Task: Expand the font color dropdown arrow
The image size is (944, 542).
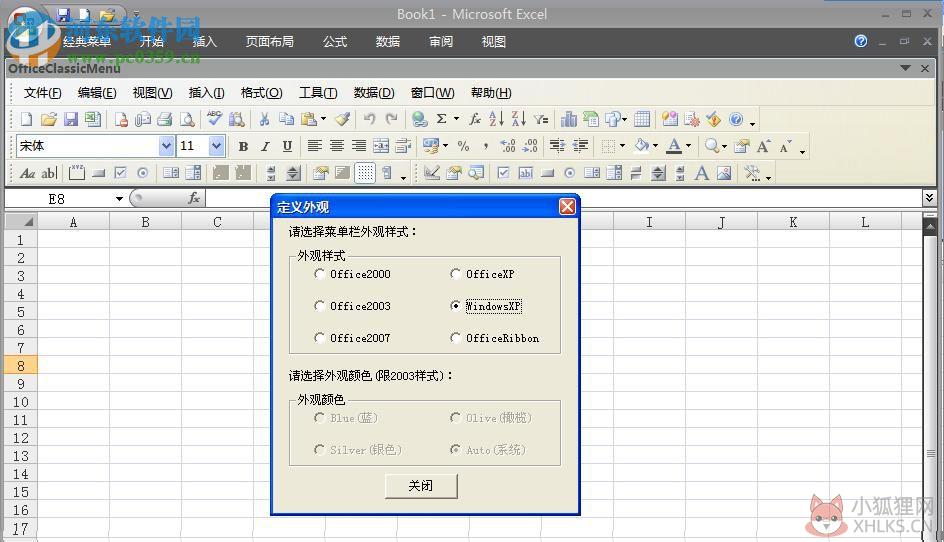Action: (688, 146)
